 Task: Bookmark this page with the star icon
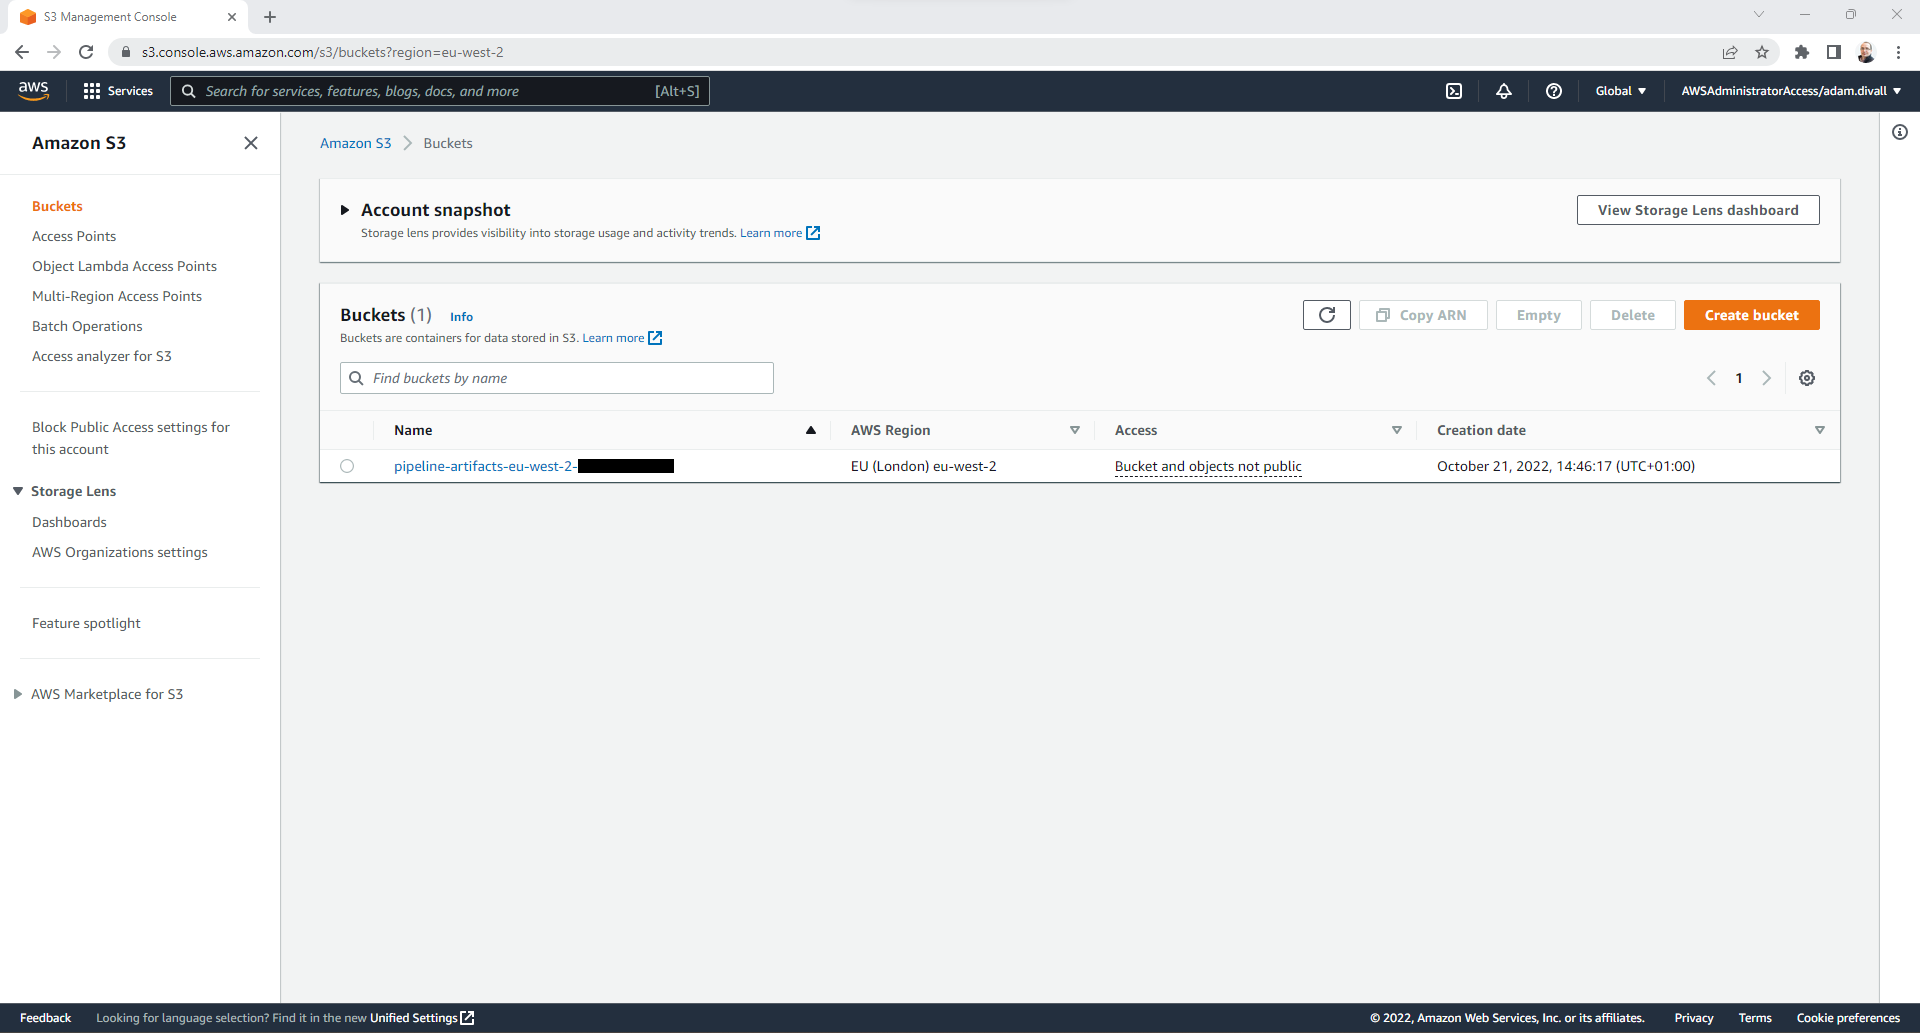click(1762, 52)
